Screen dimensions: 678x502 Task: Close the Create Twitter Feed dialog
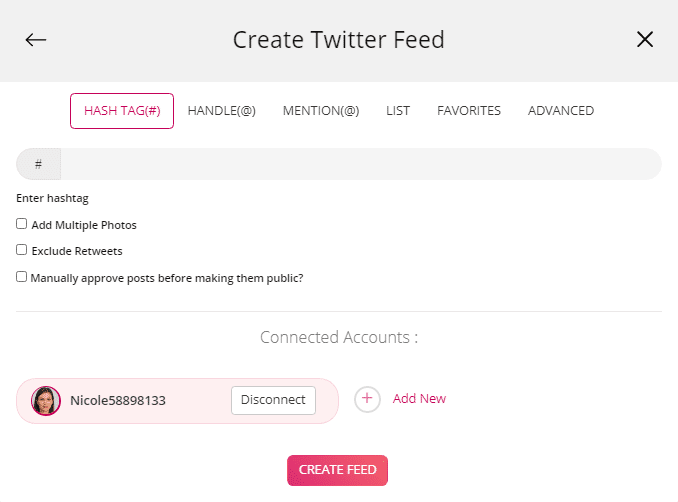645,40
